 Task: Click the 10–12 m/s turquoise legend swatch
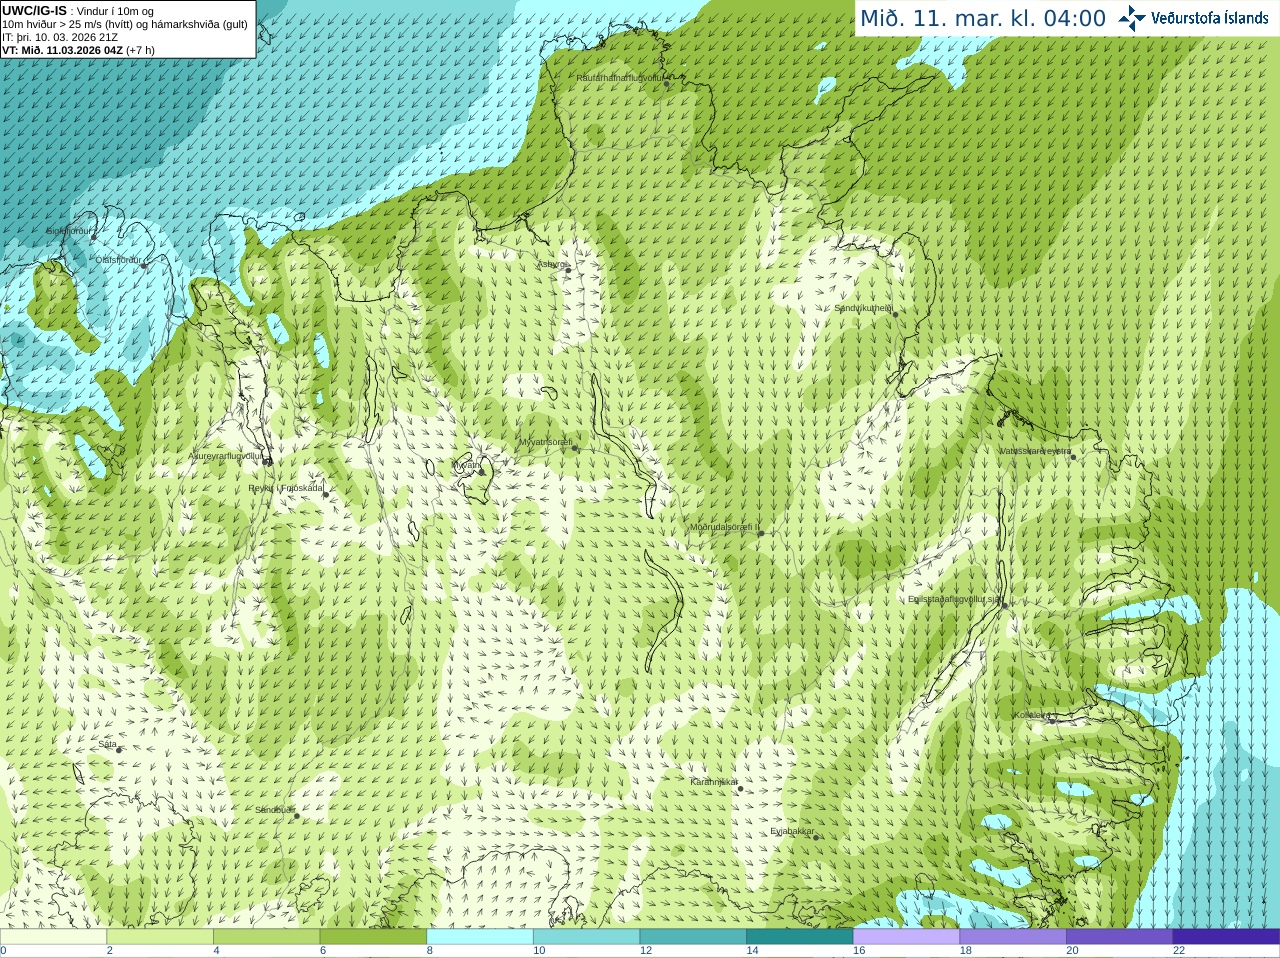(586, 937)
